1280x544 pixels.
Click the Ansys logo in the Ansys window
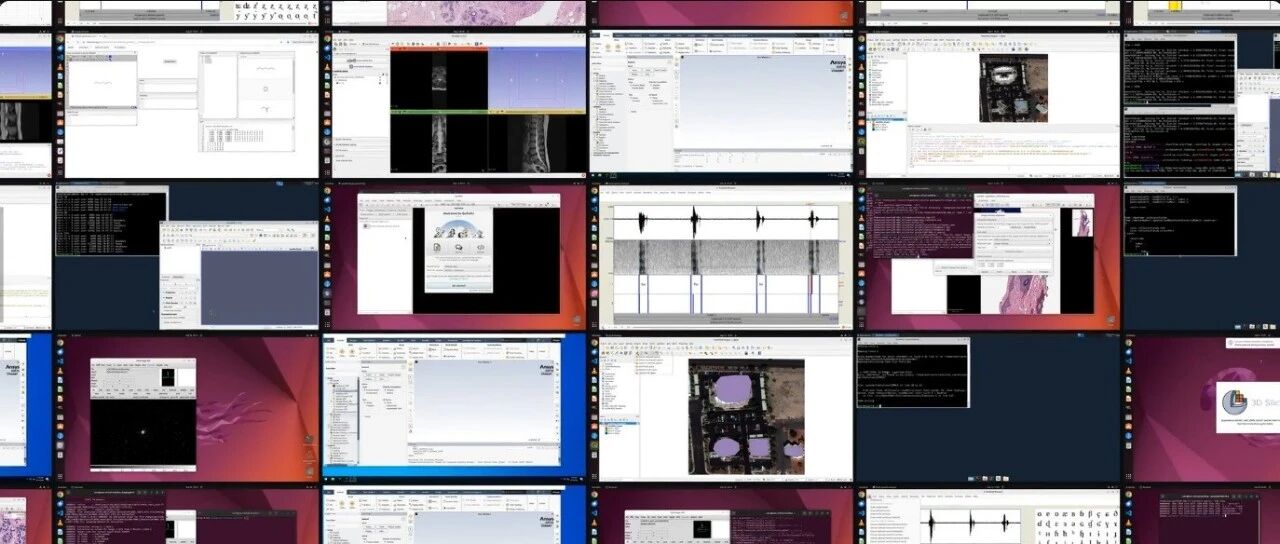(838, 66)
